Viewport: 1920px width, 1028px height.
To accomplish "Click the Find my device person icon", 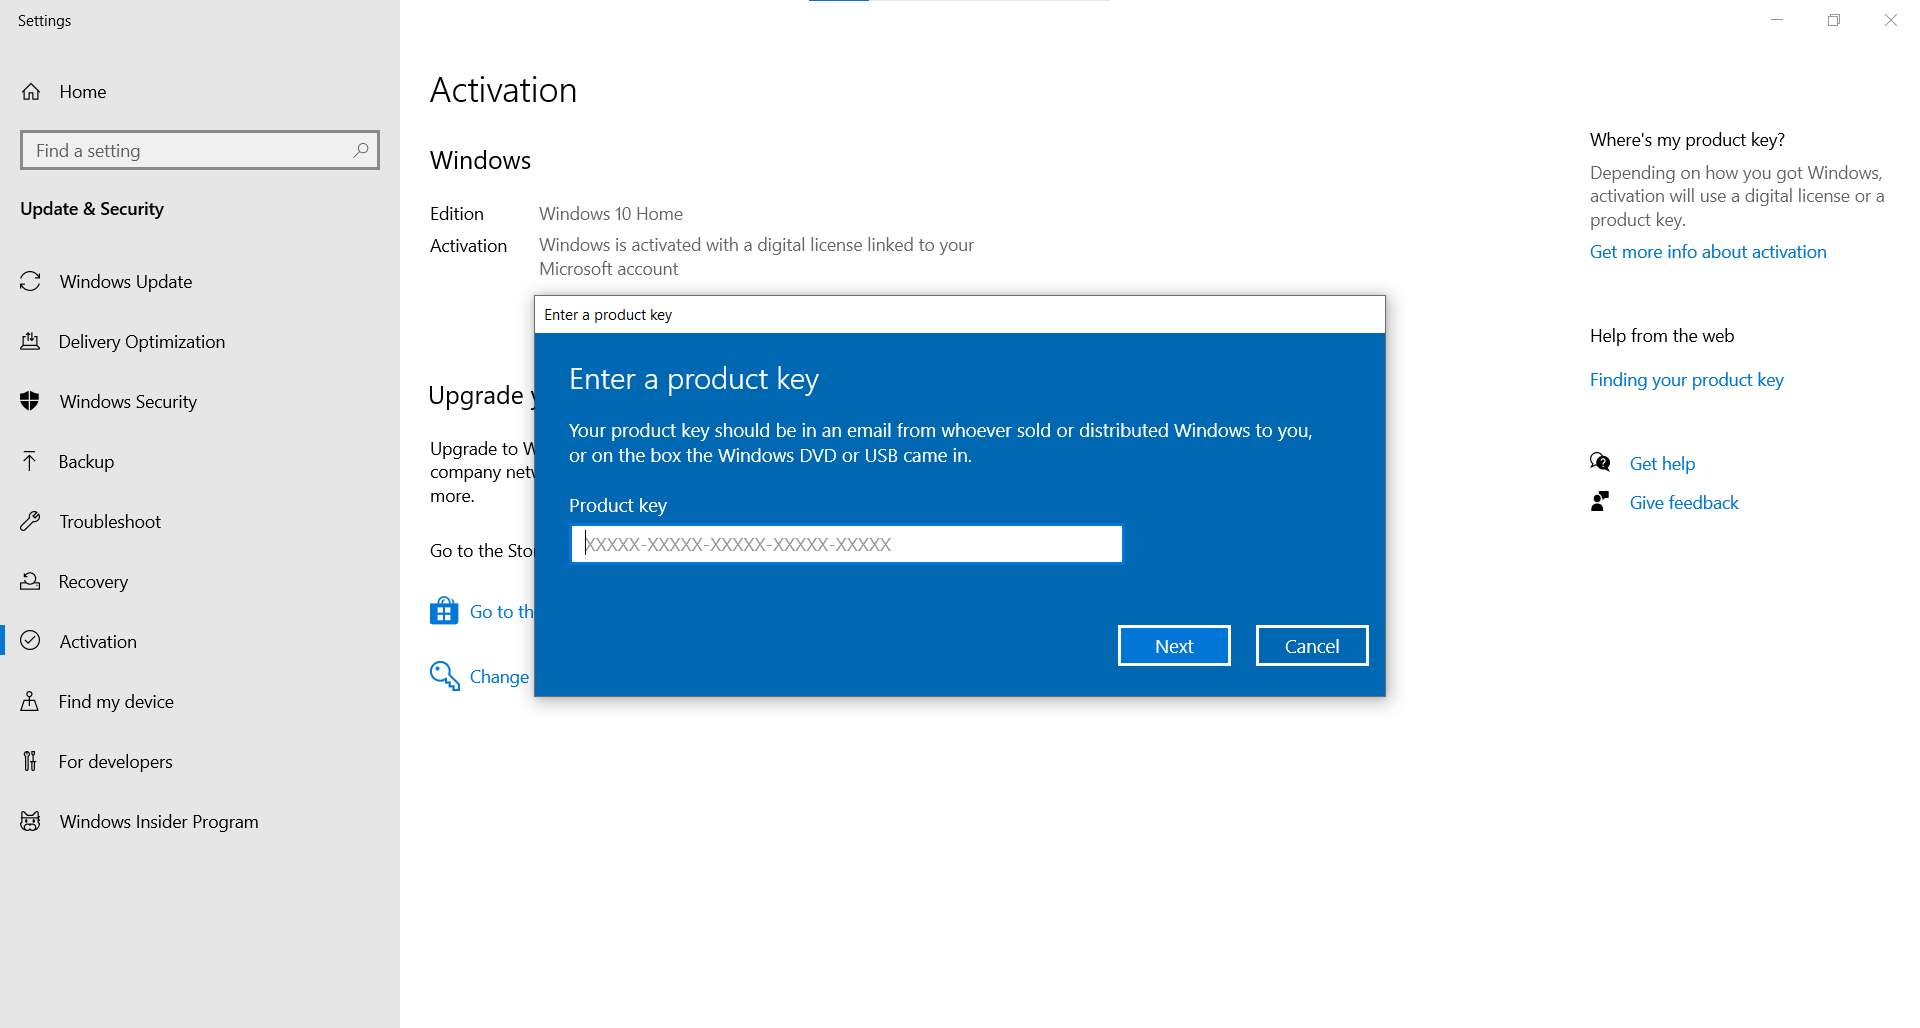I will [x=30, y=701].
